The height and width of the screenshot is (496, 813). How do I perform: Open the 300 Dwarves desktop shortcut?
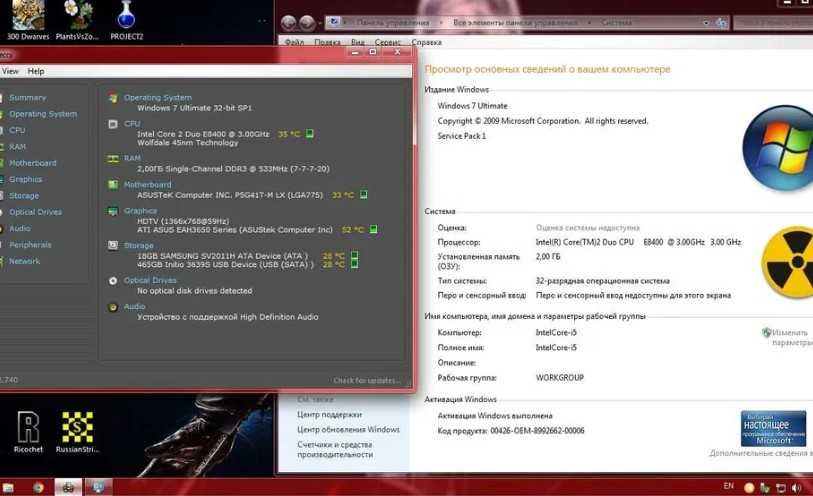click(x=28, y=21)
